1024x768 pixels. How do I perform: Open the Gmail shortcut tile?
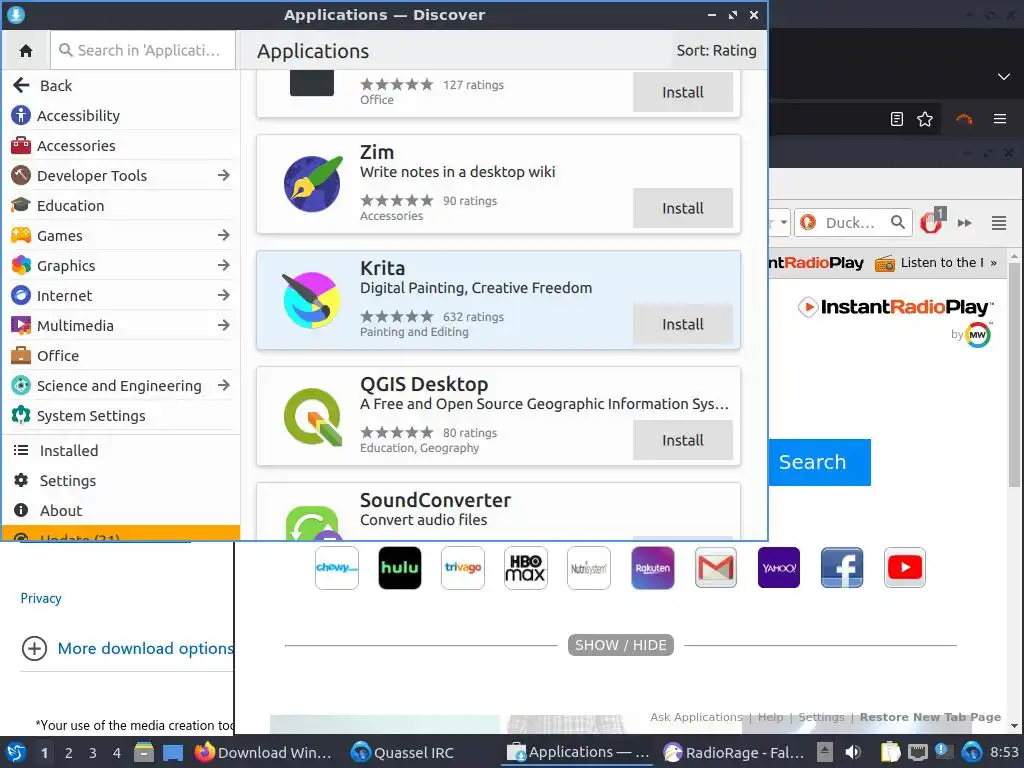(716, 568)
